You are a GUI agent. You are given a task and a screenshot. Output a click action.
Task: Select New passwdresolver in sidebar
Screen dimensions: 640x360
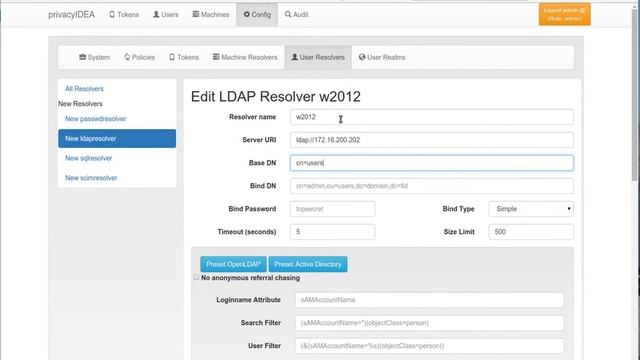click(x=96, y=119)
